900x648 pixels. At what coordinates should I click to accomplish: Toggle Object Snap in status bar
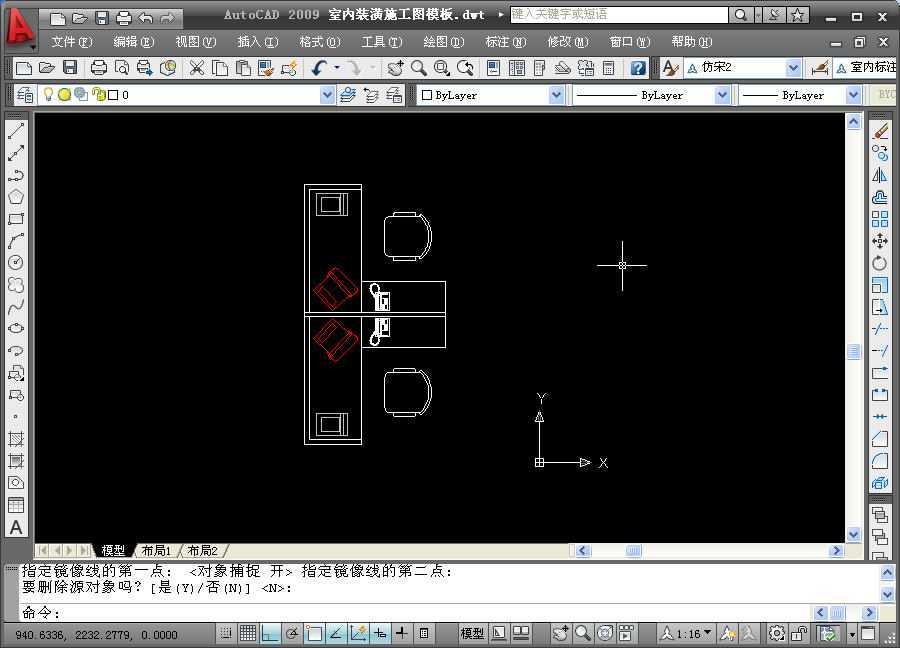coord(314,633)
